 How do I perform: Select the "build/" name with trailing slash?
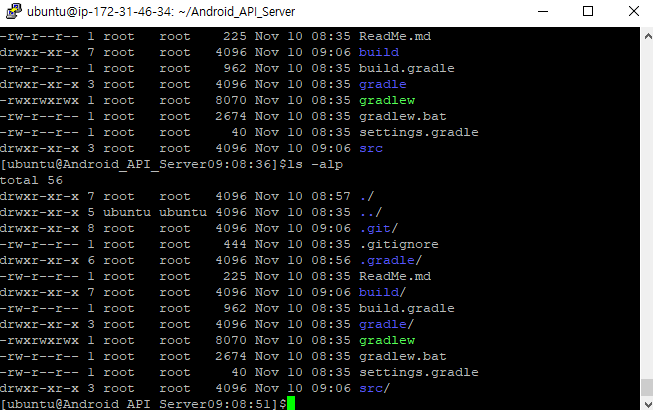[382, 292]
